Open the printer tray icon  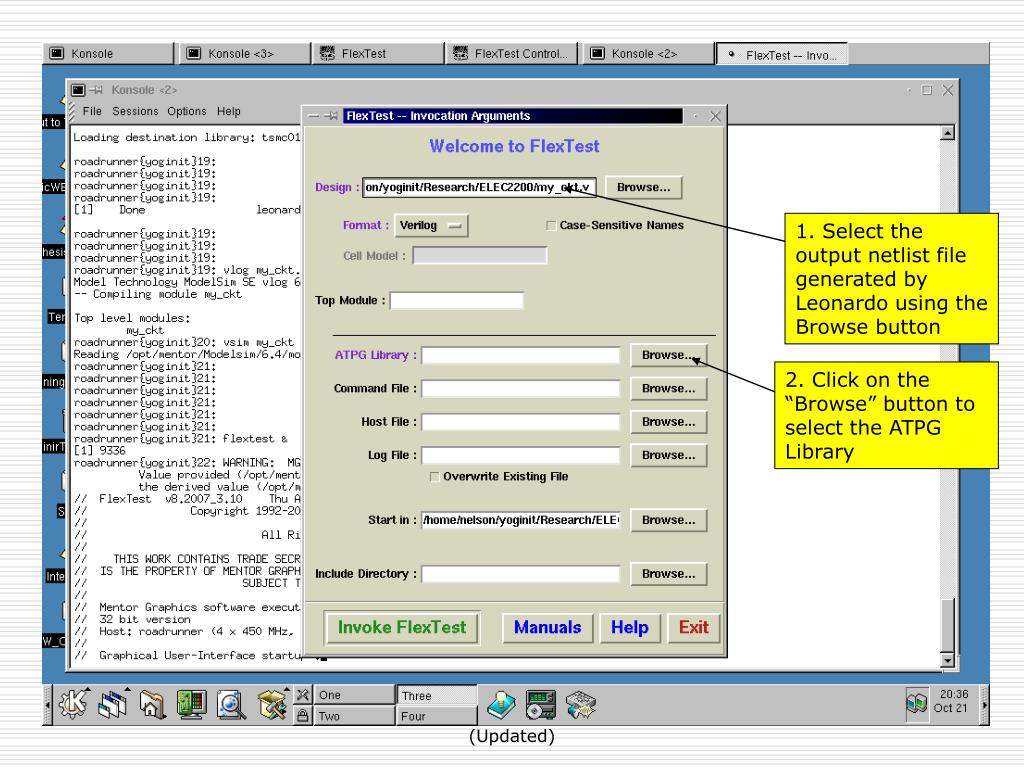[581, 705]
